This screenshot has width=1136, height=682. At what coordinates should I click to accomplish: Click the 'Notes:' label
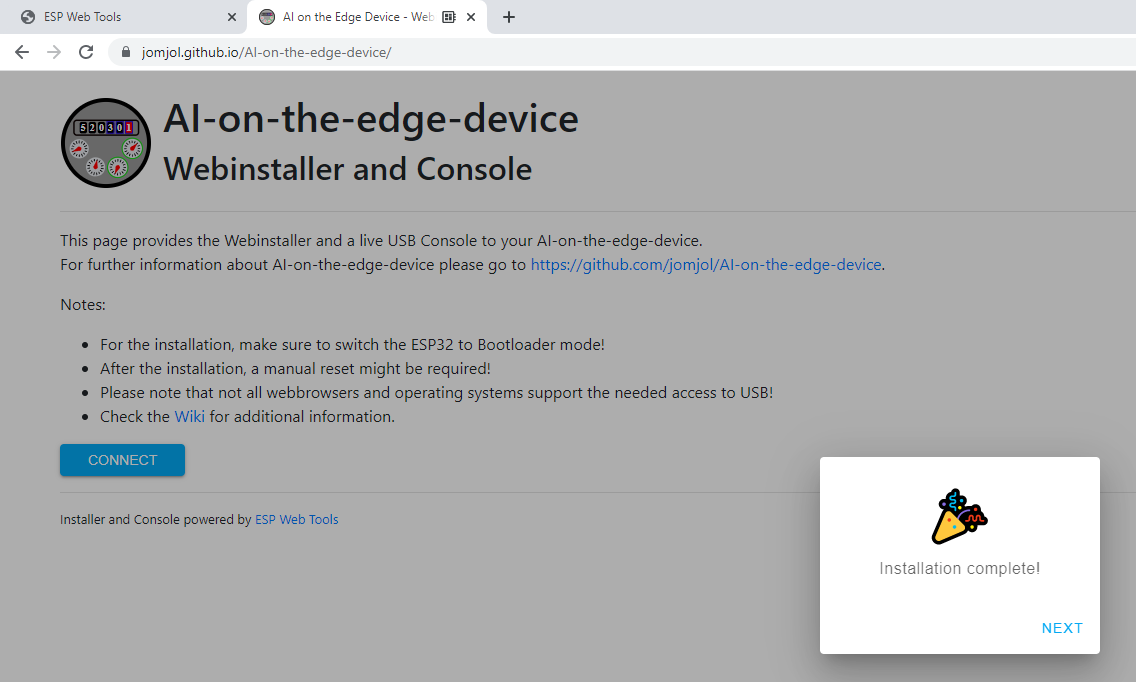[x=83, y=304]
